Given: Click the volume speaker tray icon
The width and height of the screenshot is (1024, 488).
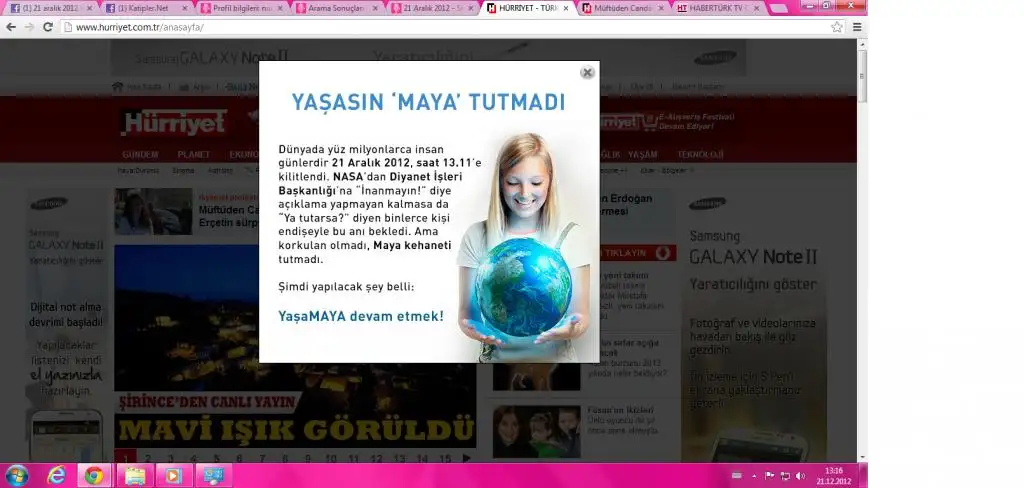Looking at the screenshot, I should coord(801,476).
